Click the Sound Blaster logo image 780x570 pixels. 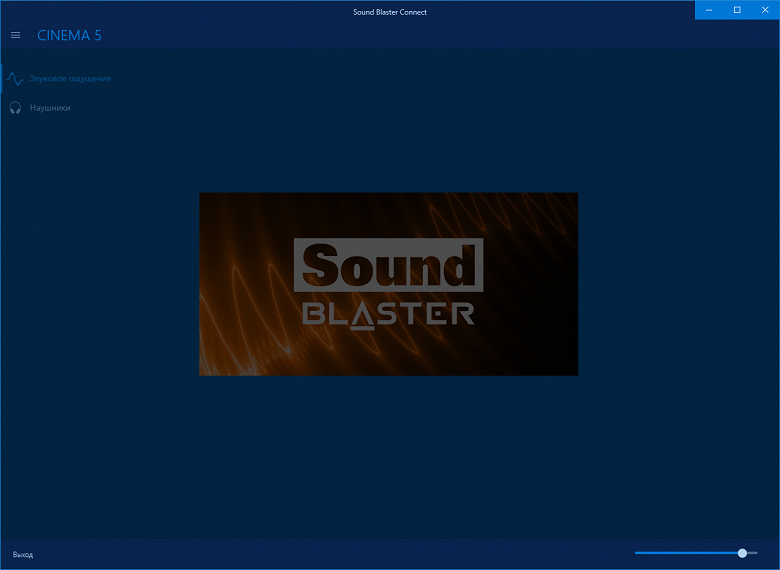pyautogui.click(x=389, y=284)
